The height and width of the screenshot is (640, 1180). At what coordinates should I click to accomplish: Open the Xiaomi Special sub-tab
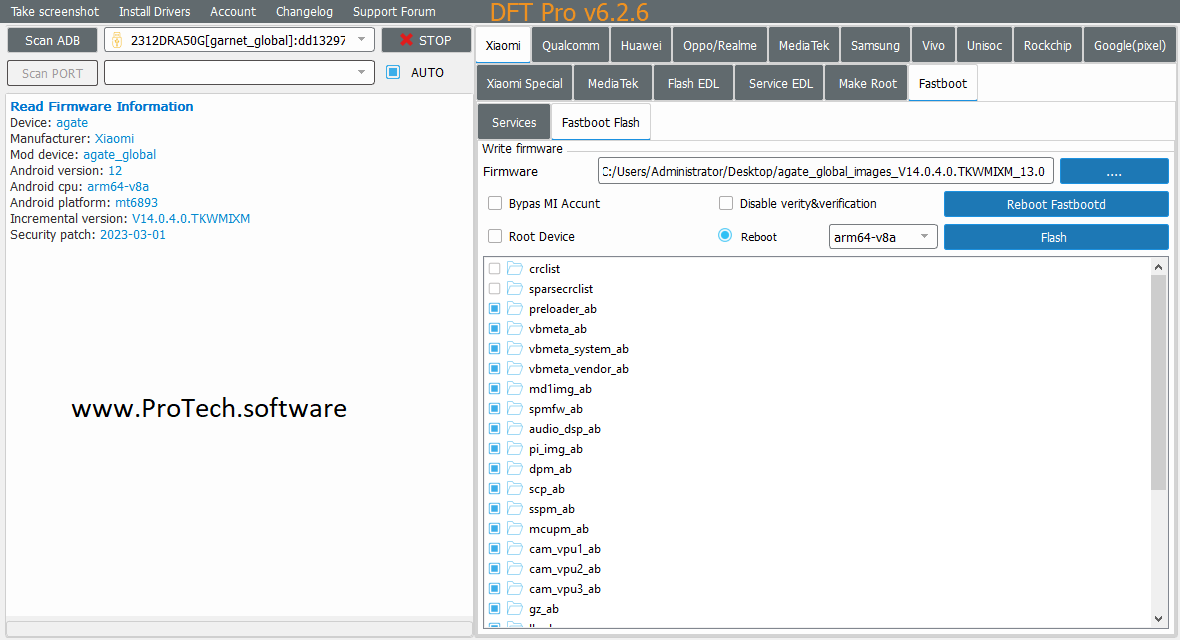coord(525,84)
